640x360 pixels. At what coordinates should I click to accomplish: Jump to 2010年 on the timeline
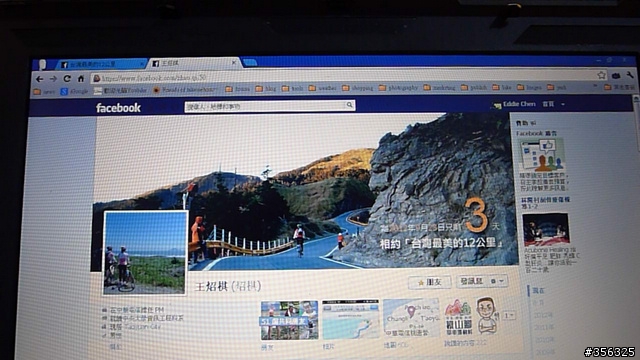(545, 340)
